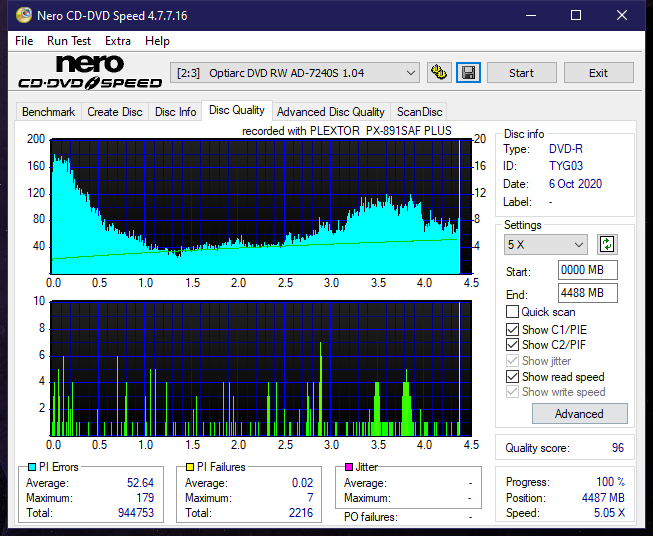Click inside the PI Errors graph
The height and width of the screenshot is (536, 653).
coord(261,206)
